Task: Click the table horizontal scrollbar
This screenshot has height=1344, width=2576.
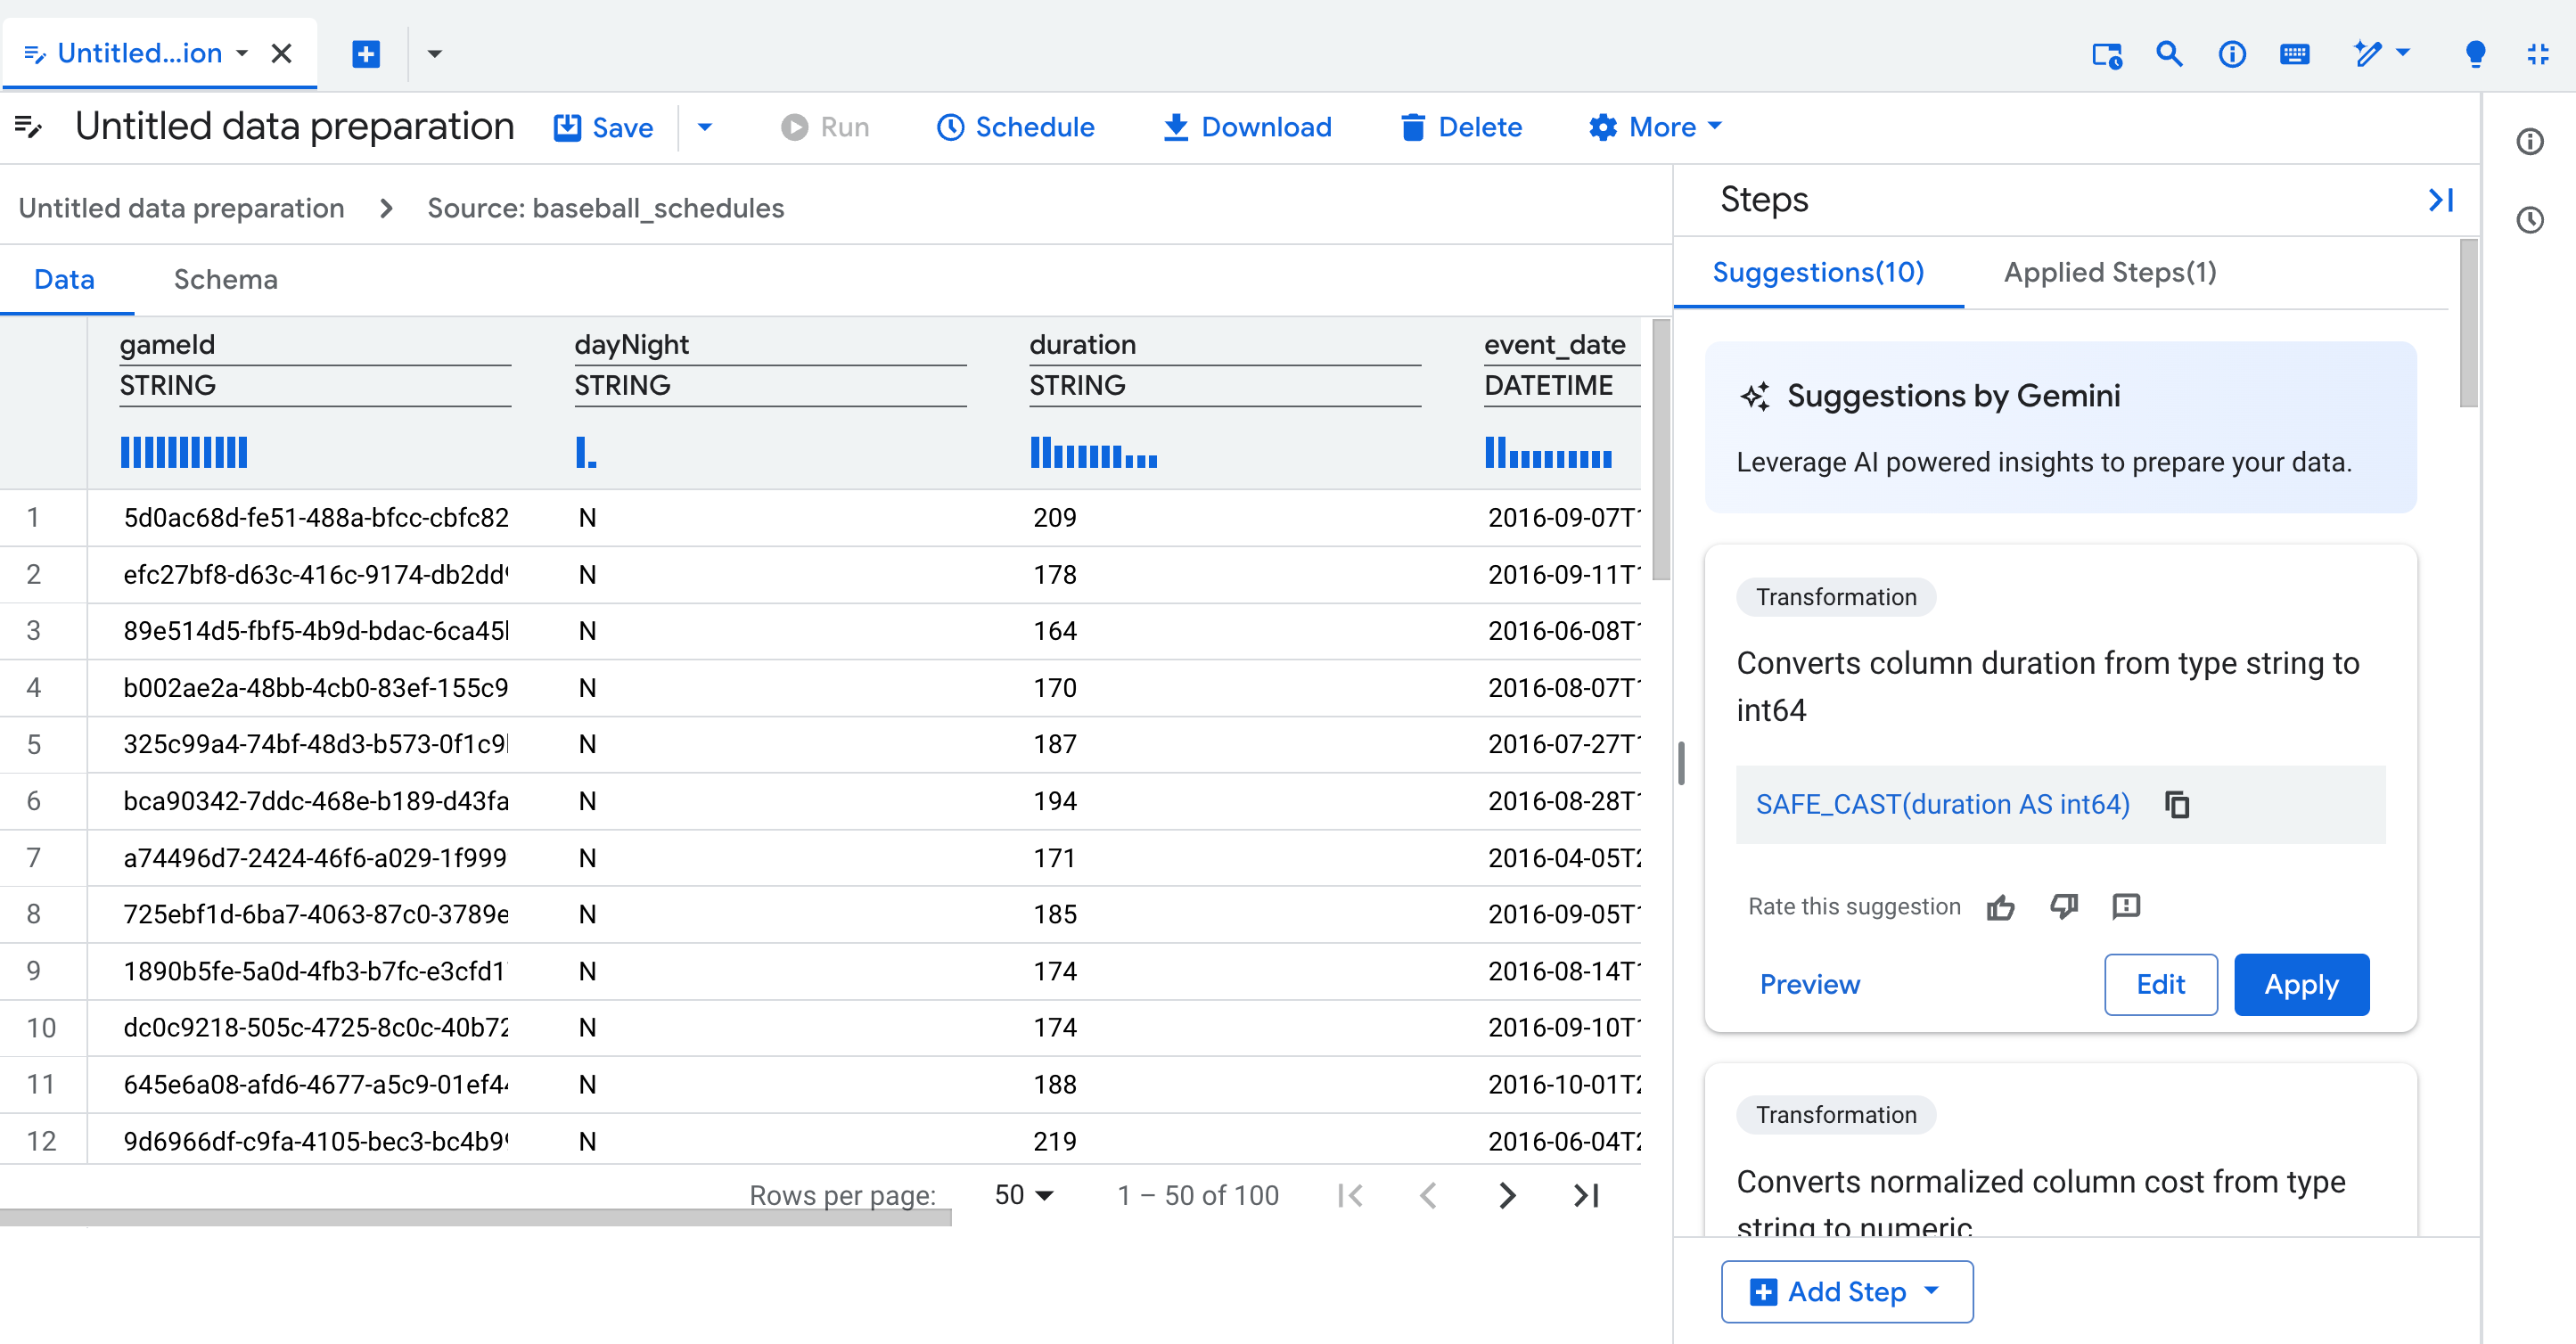Action: click(x=476, y=1218)
